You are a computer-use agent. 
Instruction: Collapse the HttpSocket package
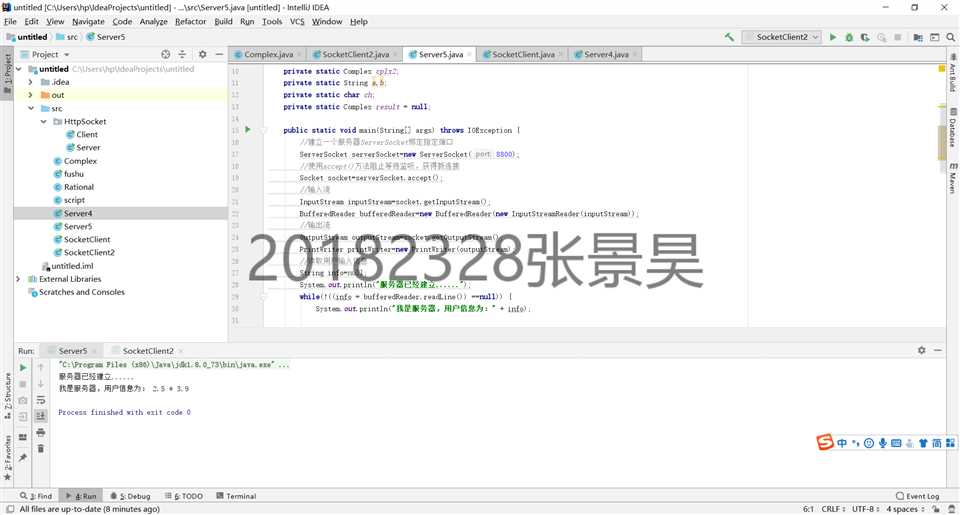43,121
